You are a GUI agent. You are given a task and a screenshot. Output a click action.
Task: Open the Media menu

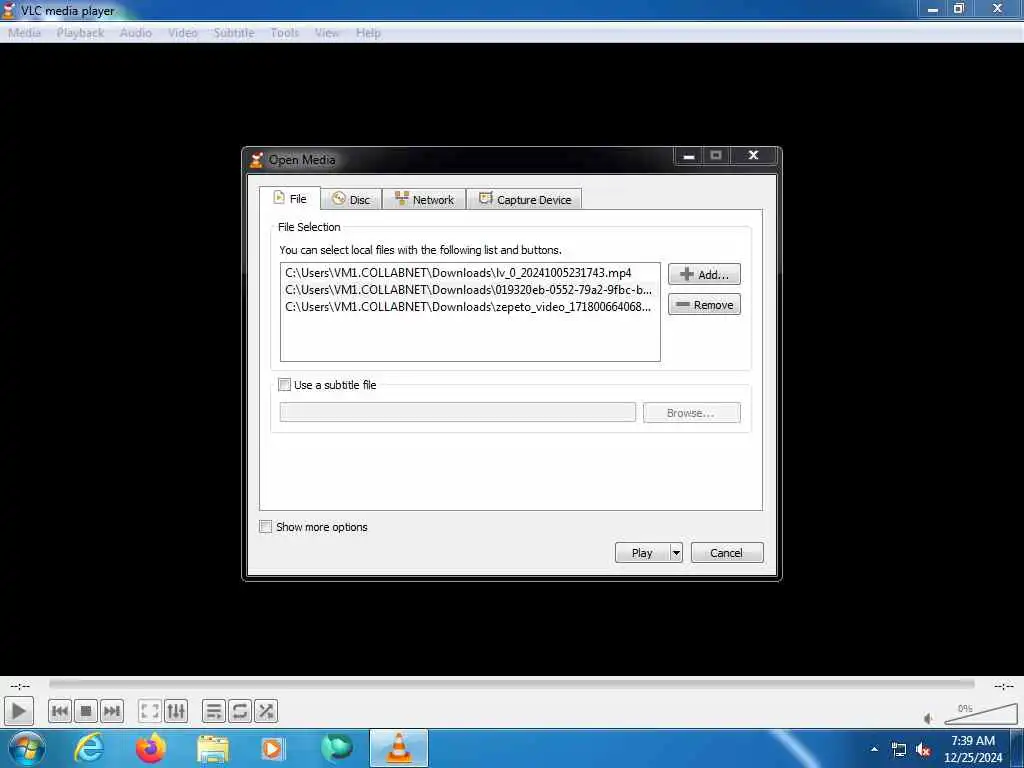point(25,33)
